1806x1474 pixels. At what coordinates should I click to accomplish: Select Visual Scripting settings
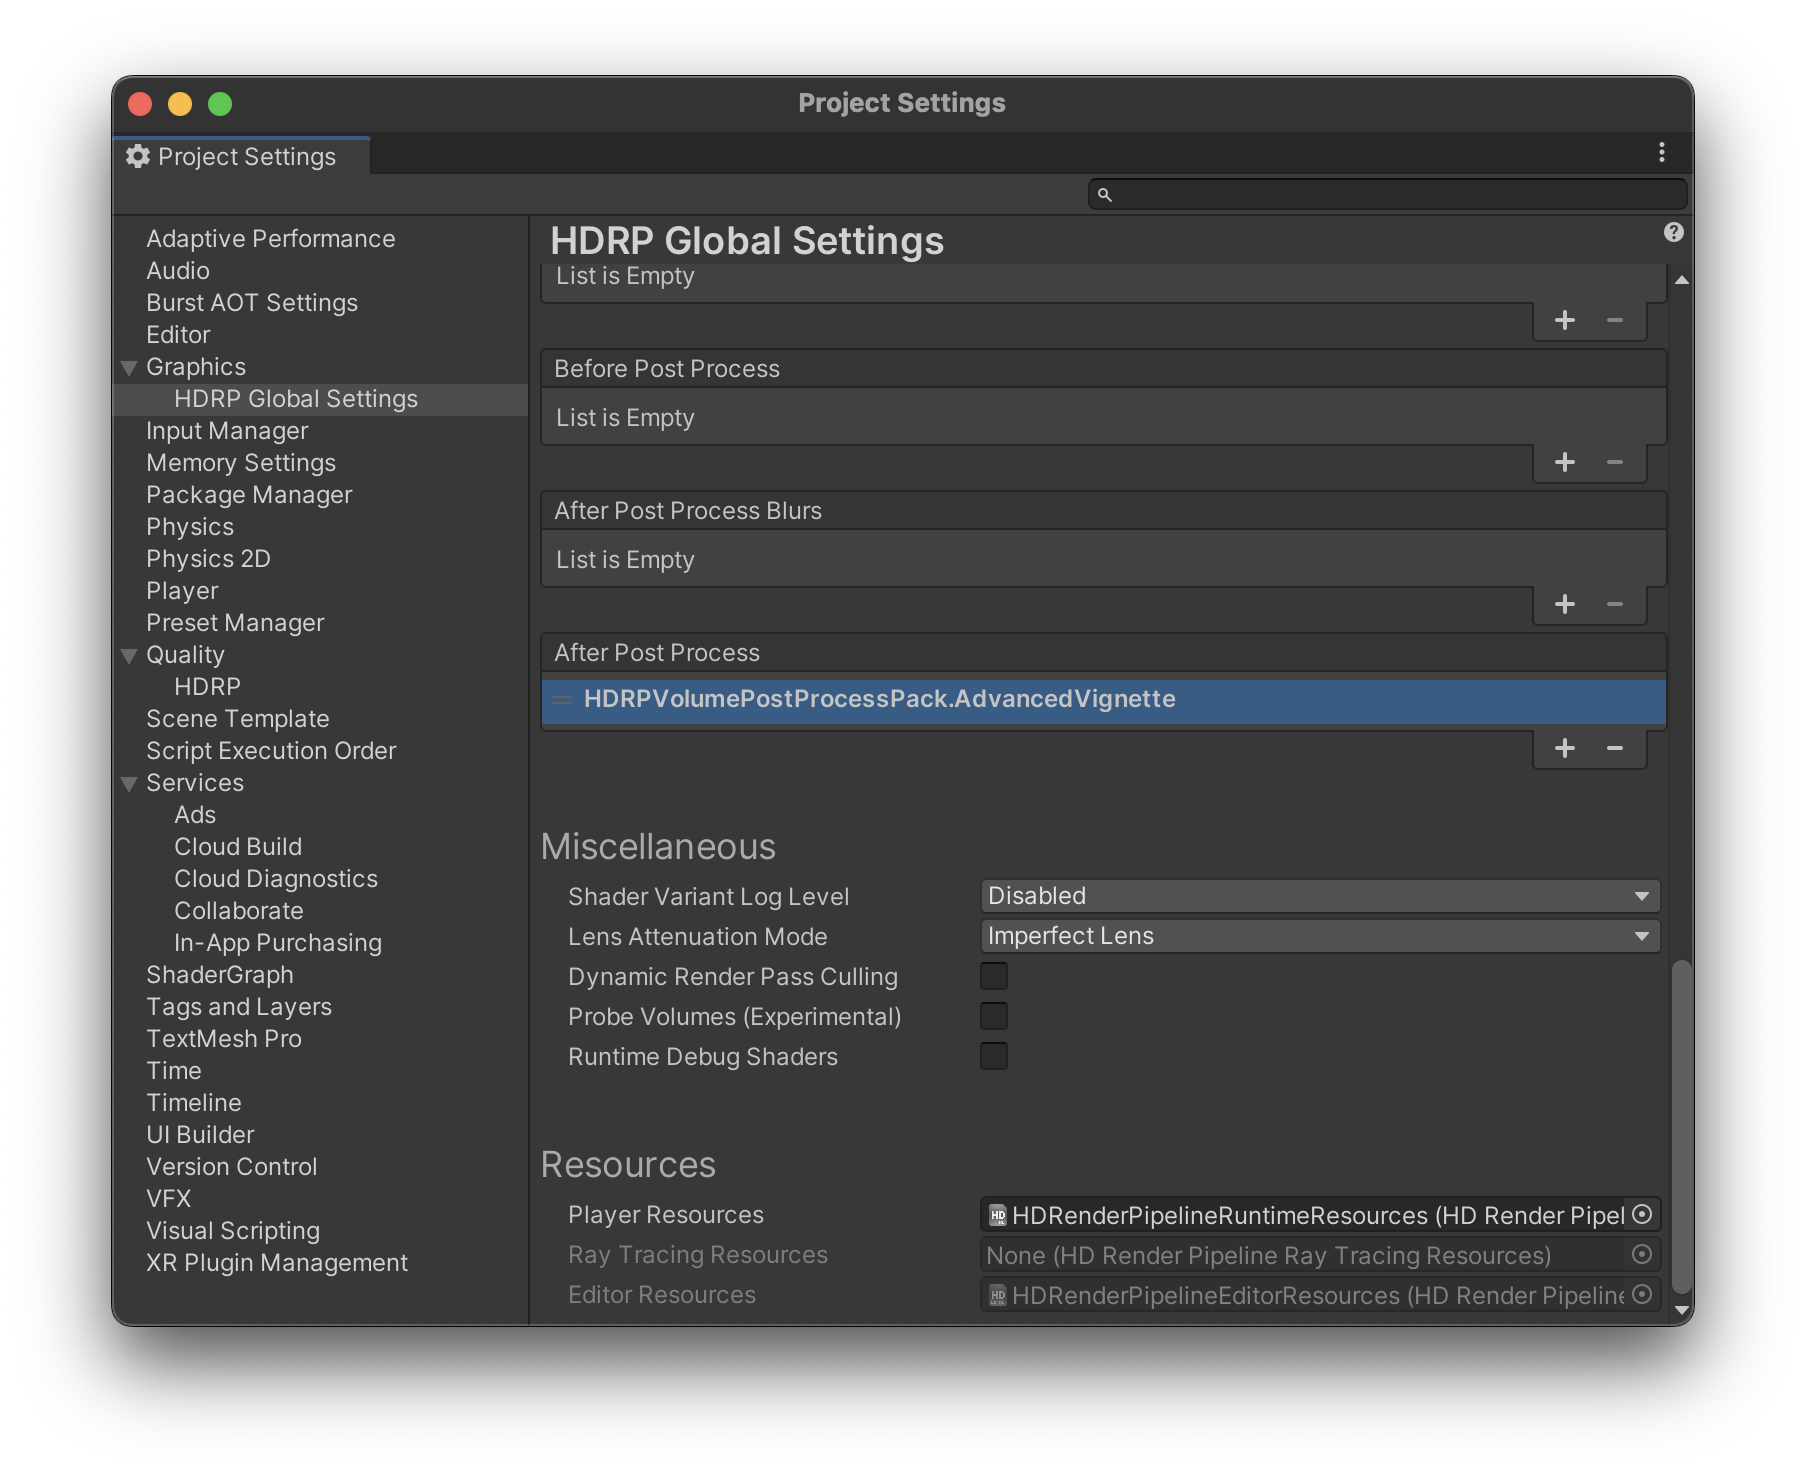pos(233,1231)
